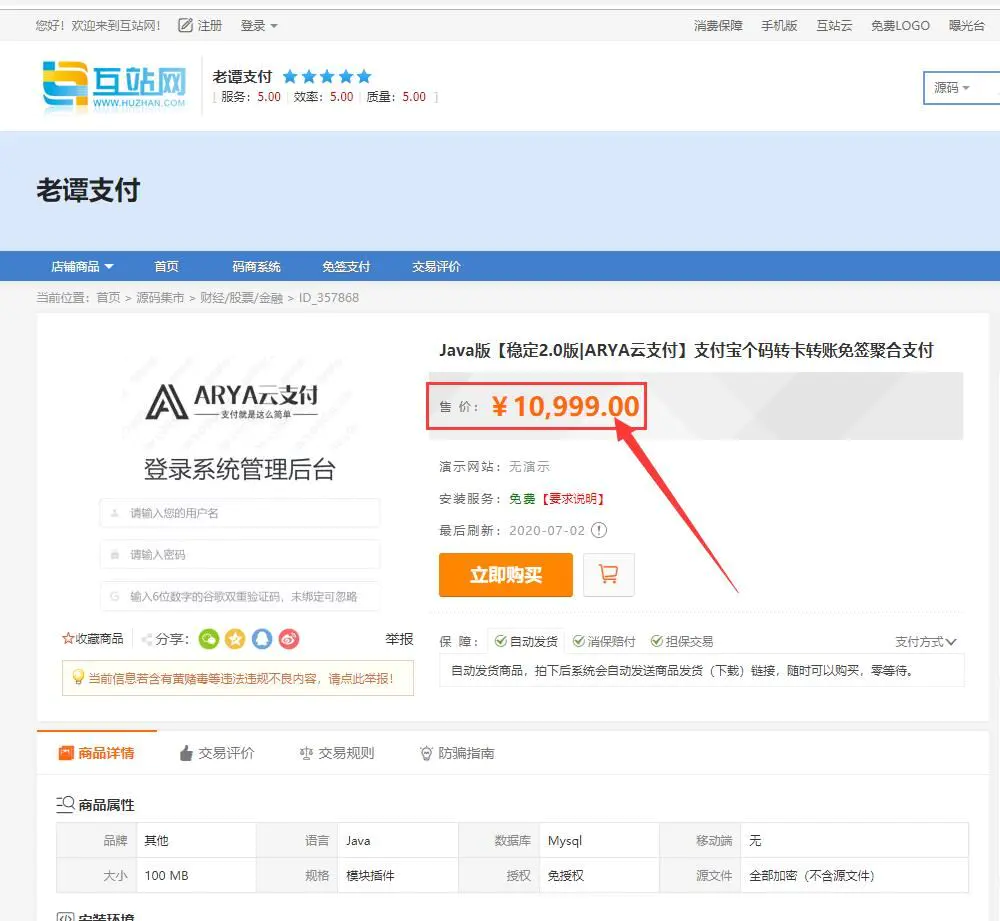Expand the 登录 dropdown in top bar
Image resolution: width=1000 pixels, height=921 pixels.
[259, 26]
